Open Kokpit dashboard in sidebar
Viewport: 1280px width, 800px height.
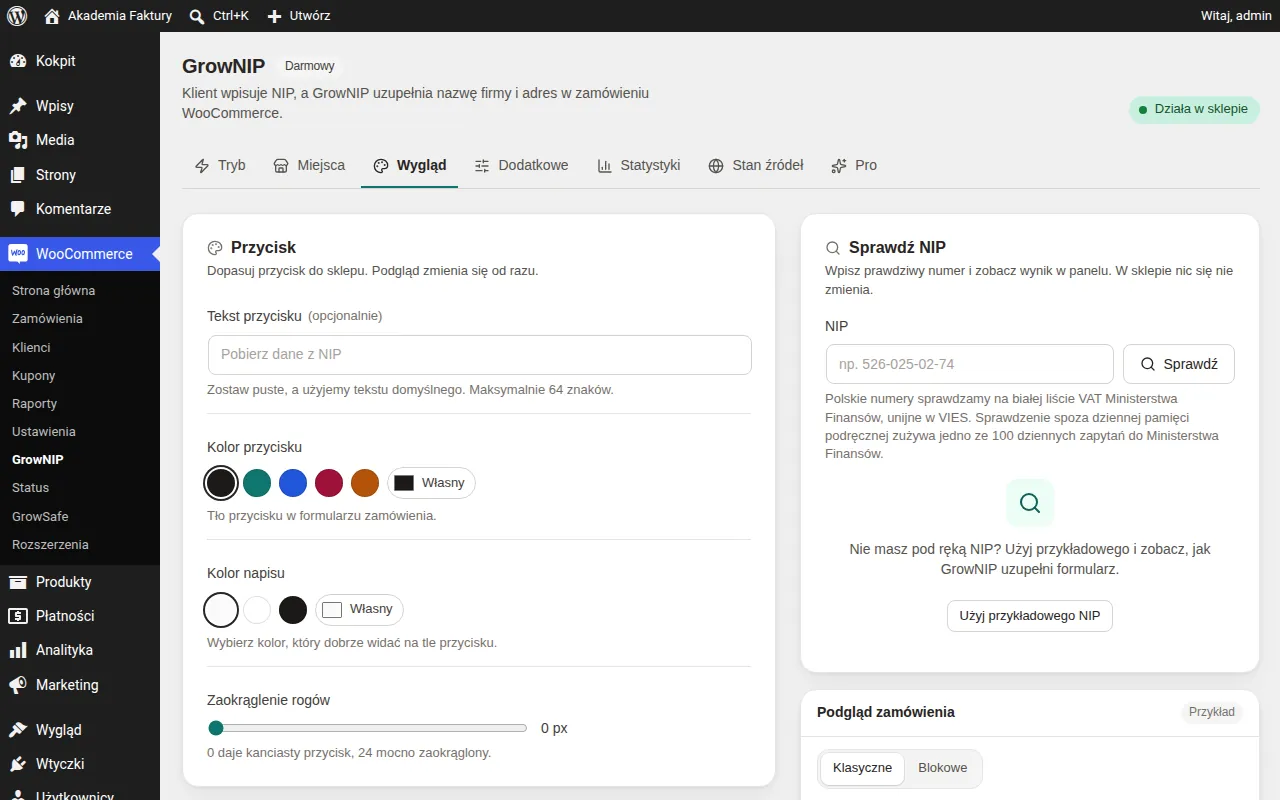[80, 61]
